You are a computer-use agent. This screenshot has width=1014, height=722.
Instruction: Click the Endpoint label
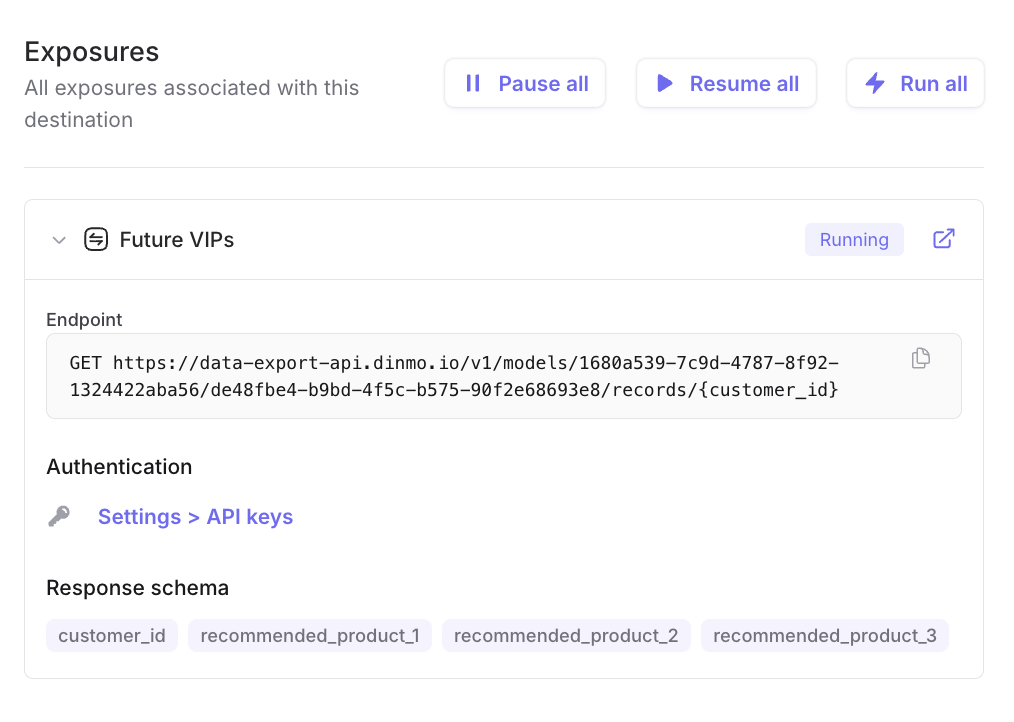(84, 320)
